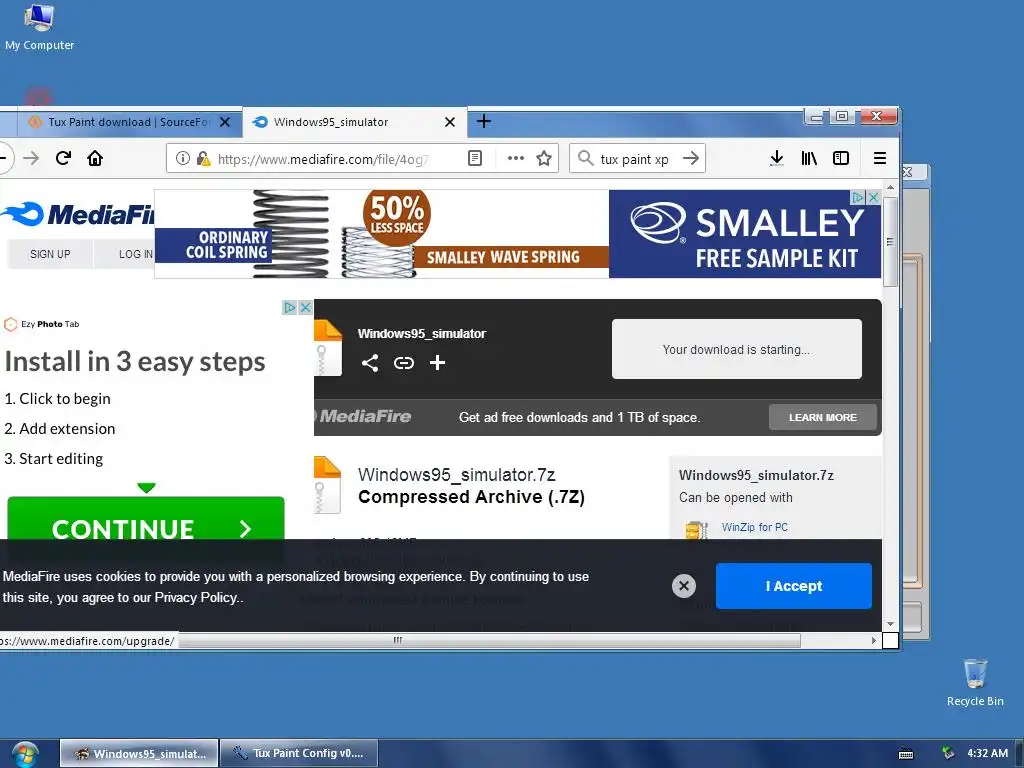This screenshot has height=768, width=1024.
Task: Switch to Windows95_simulat... taskbar item
Action: pyautogui.click(x=138, y=754)
